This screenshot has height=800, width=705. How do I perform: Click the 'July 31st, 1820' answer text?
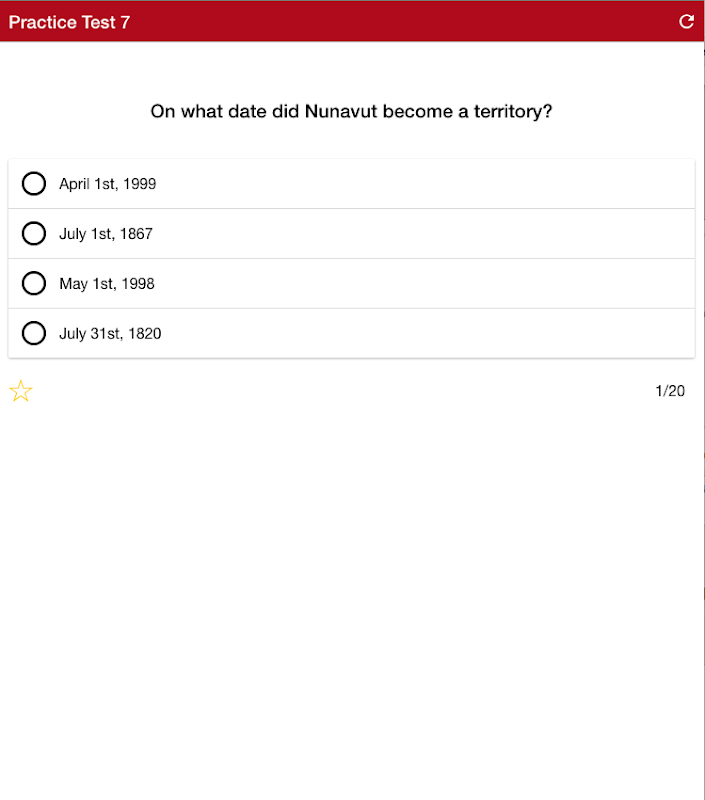tap(110, 334)
